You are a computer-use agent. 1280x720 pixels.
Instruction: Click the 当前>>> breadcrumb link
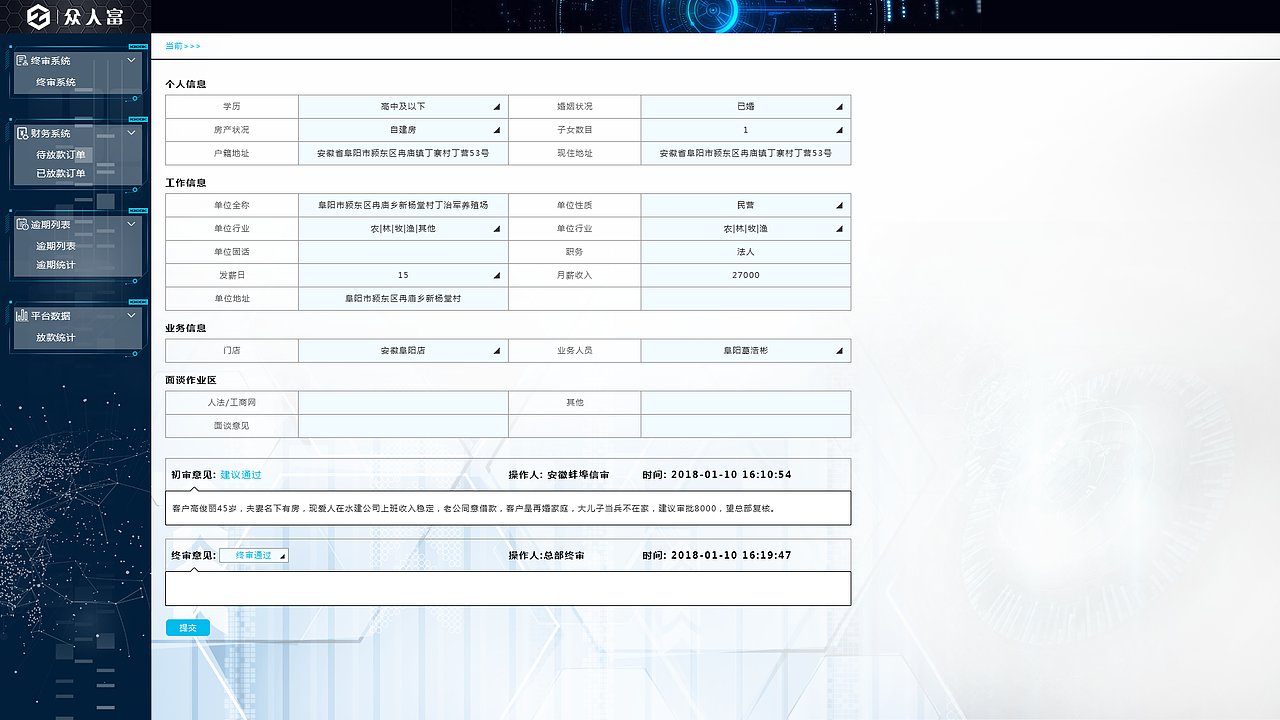pyautogui.click(x=183, y=46)
